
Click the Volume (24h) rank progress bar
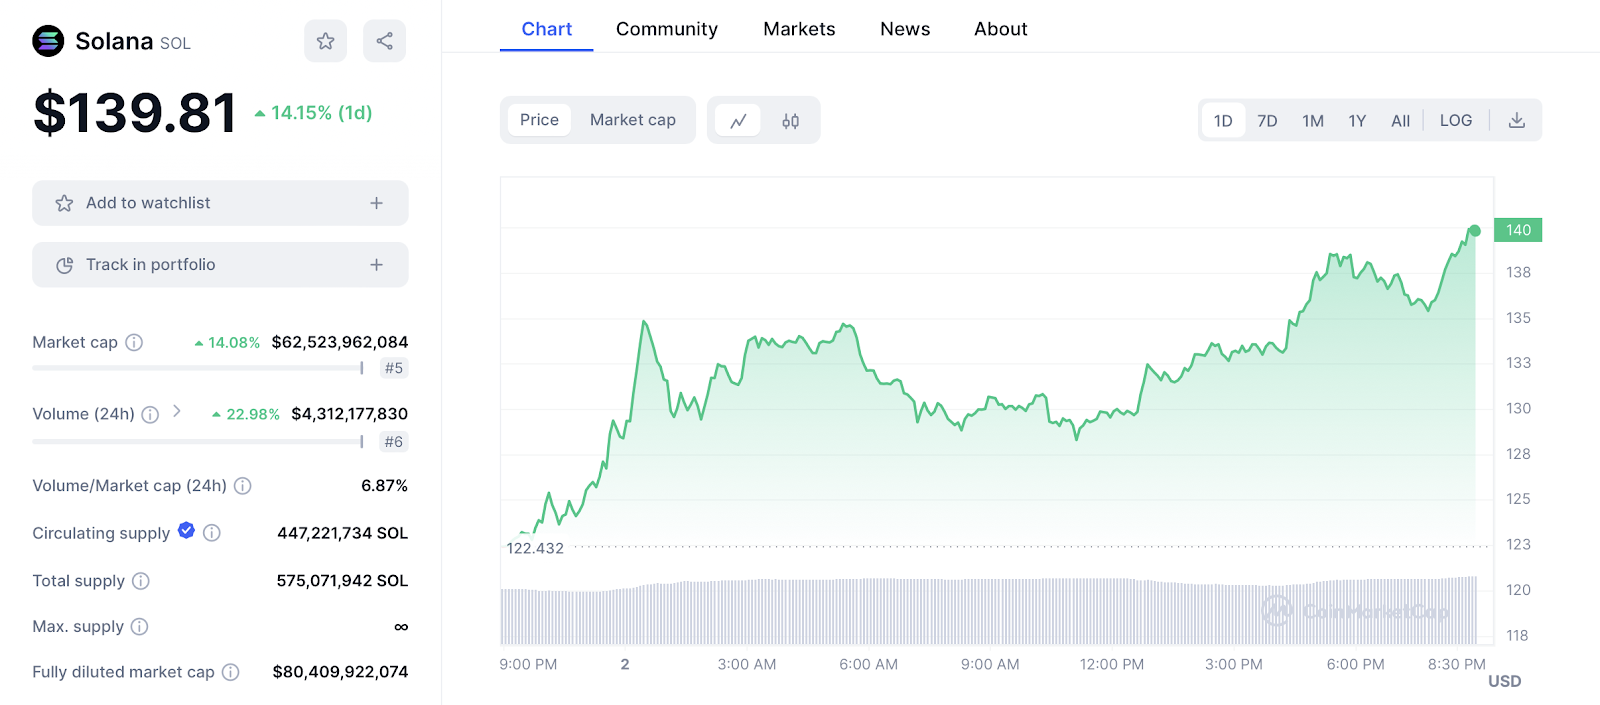tap(198, 441)
